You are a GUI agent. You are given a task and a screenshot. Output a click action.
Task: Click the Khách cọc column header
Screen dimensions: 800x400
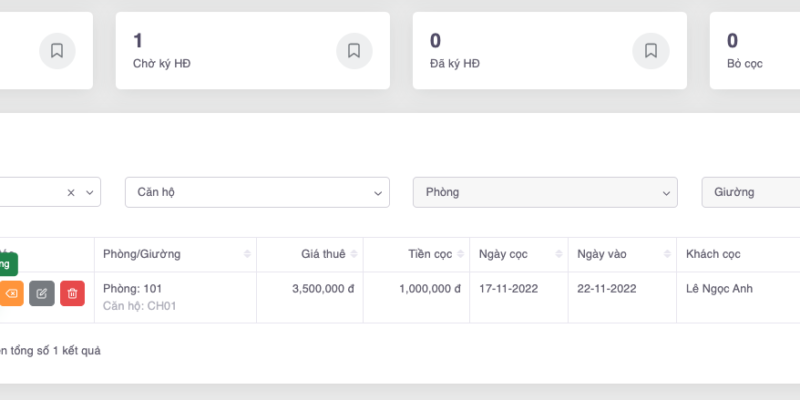[x=713, y=255]
